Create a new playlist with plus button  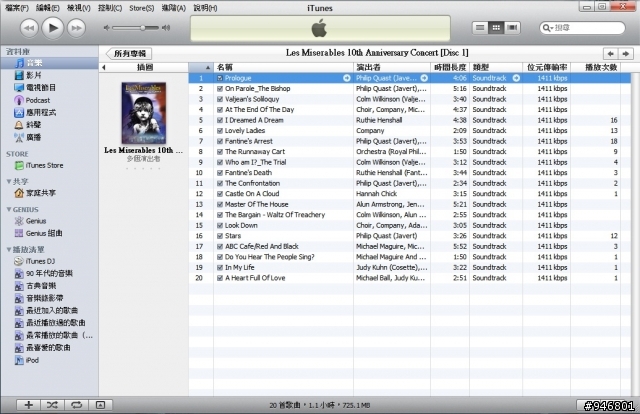(29, 405)
